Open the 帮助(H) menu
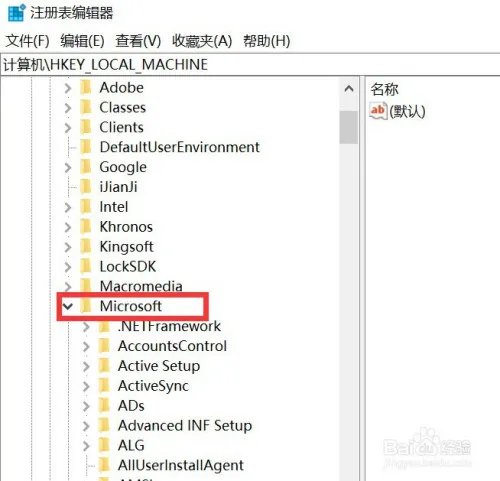The height and width of the screenshot is (481, 500). (267, 41)
